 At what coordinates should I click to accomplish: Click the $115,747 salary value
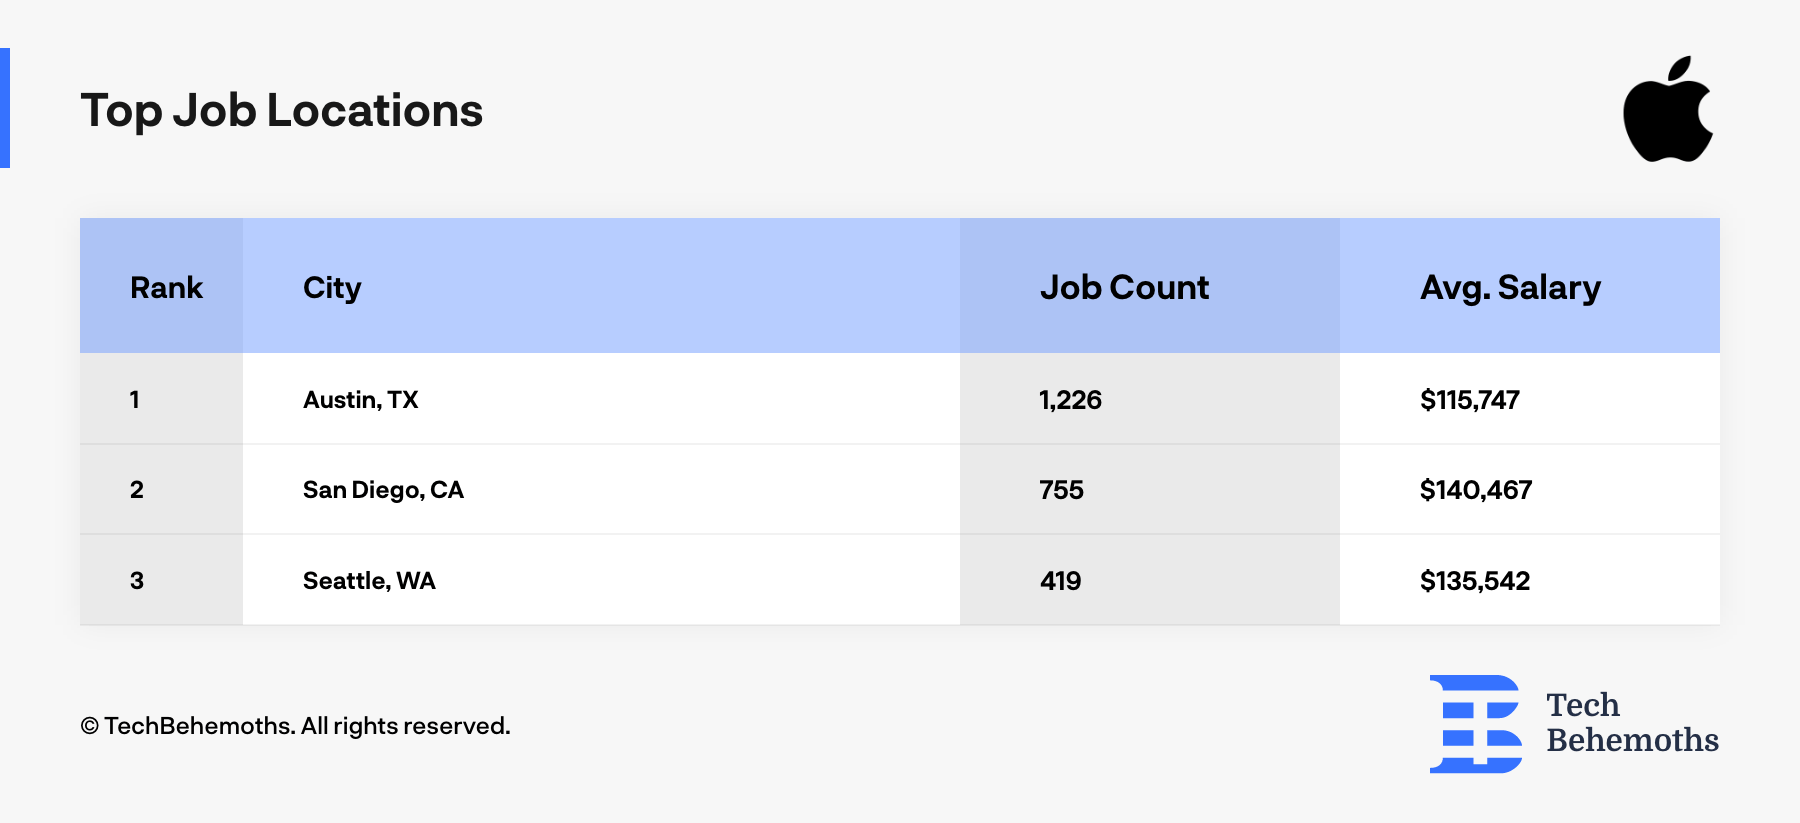point(1469,400)
